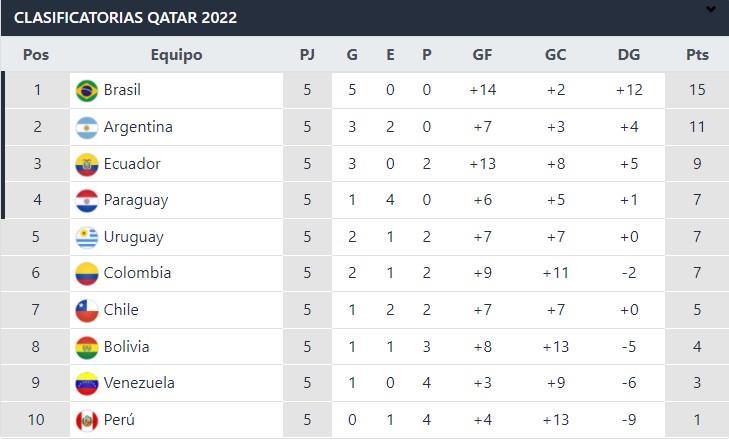Click the GF column header
The image size is (729, 441).
click(x=482, y=55)
